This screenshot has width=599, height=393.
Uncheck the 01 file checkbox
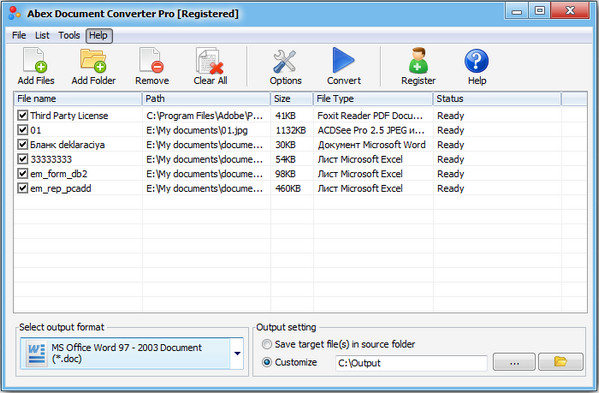(23, 130)
